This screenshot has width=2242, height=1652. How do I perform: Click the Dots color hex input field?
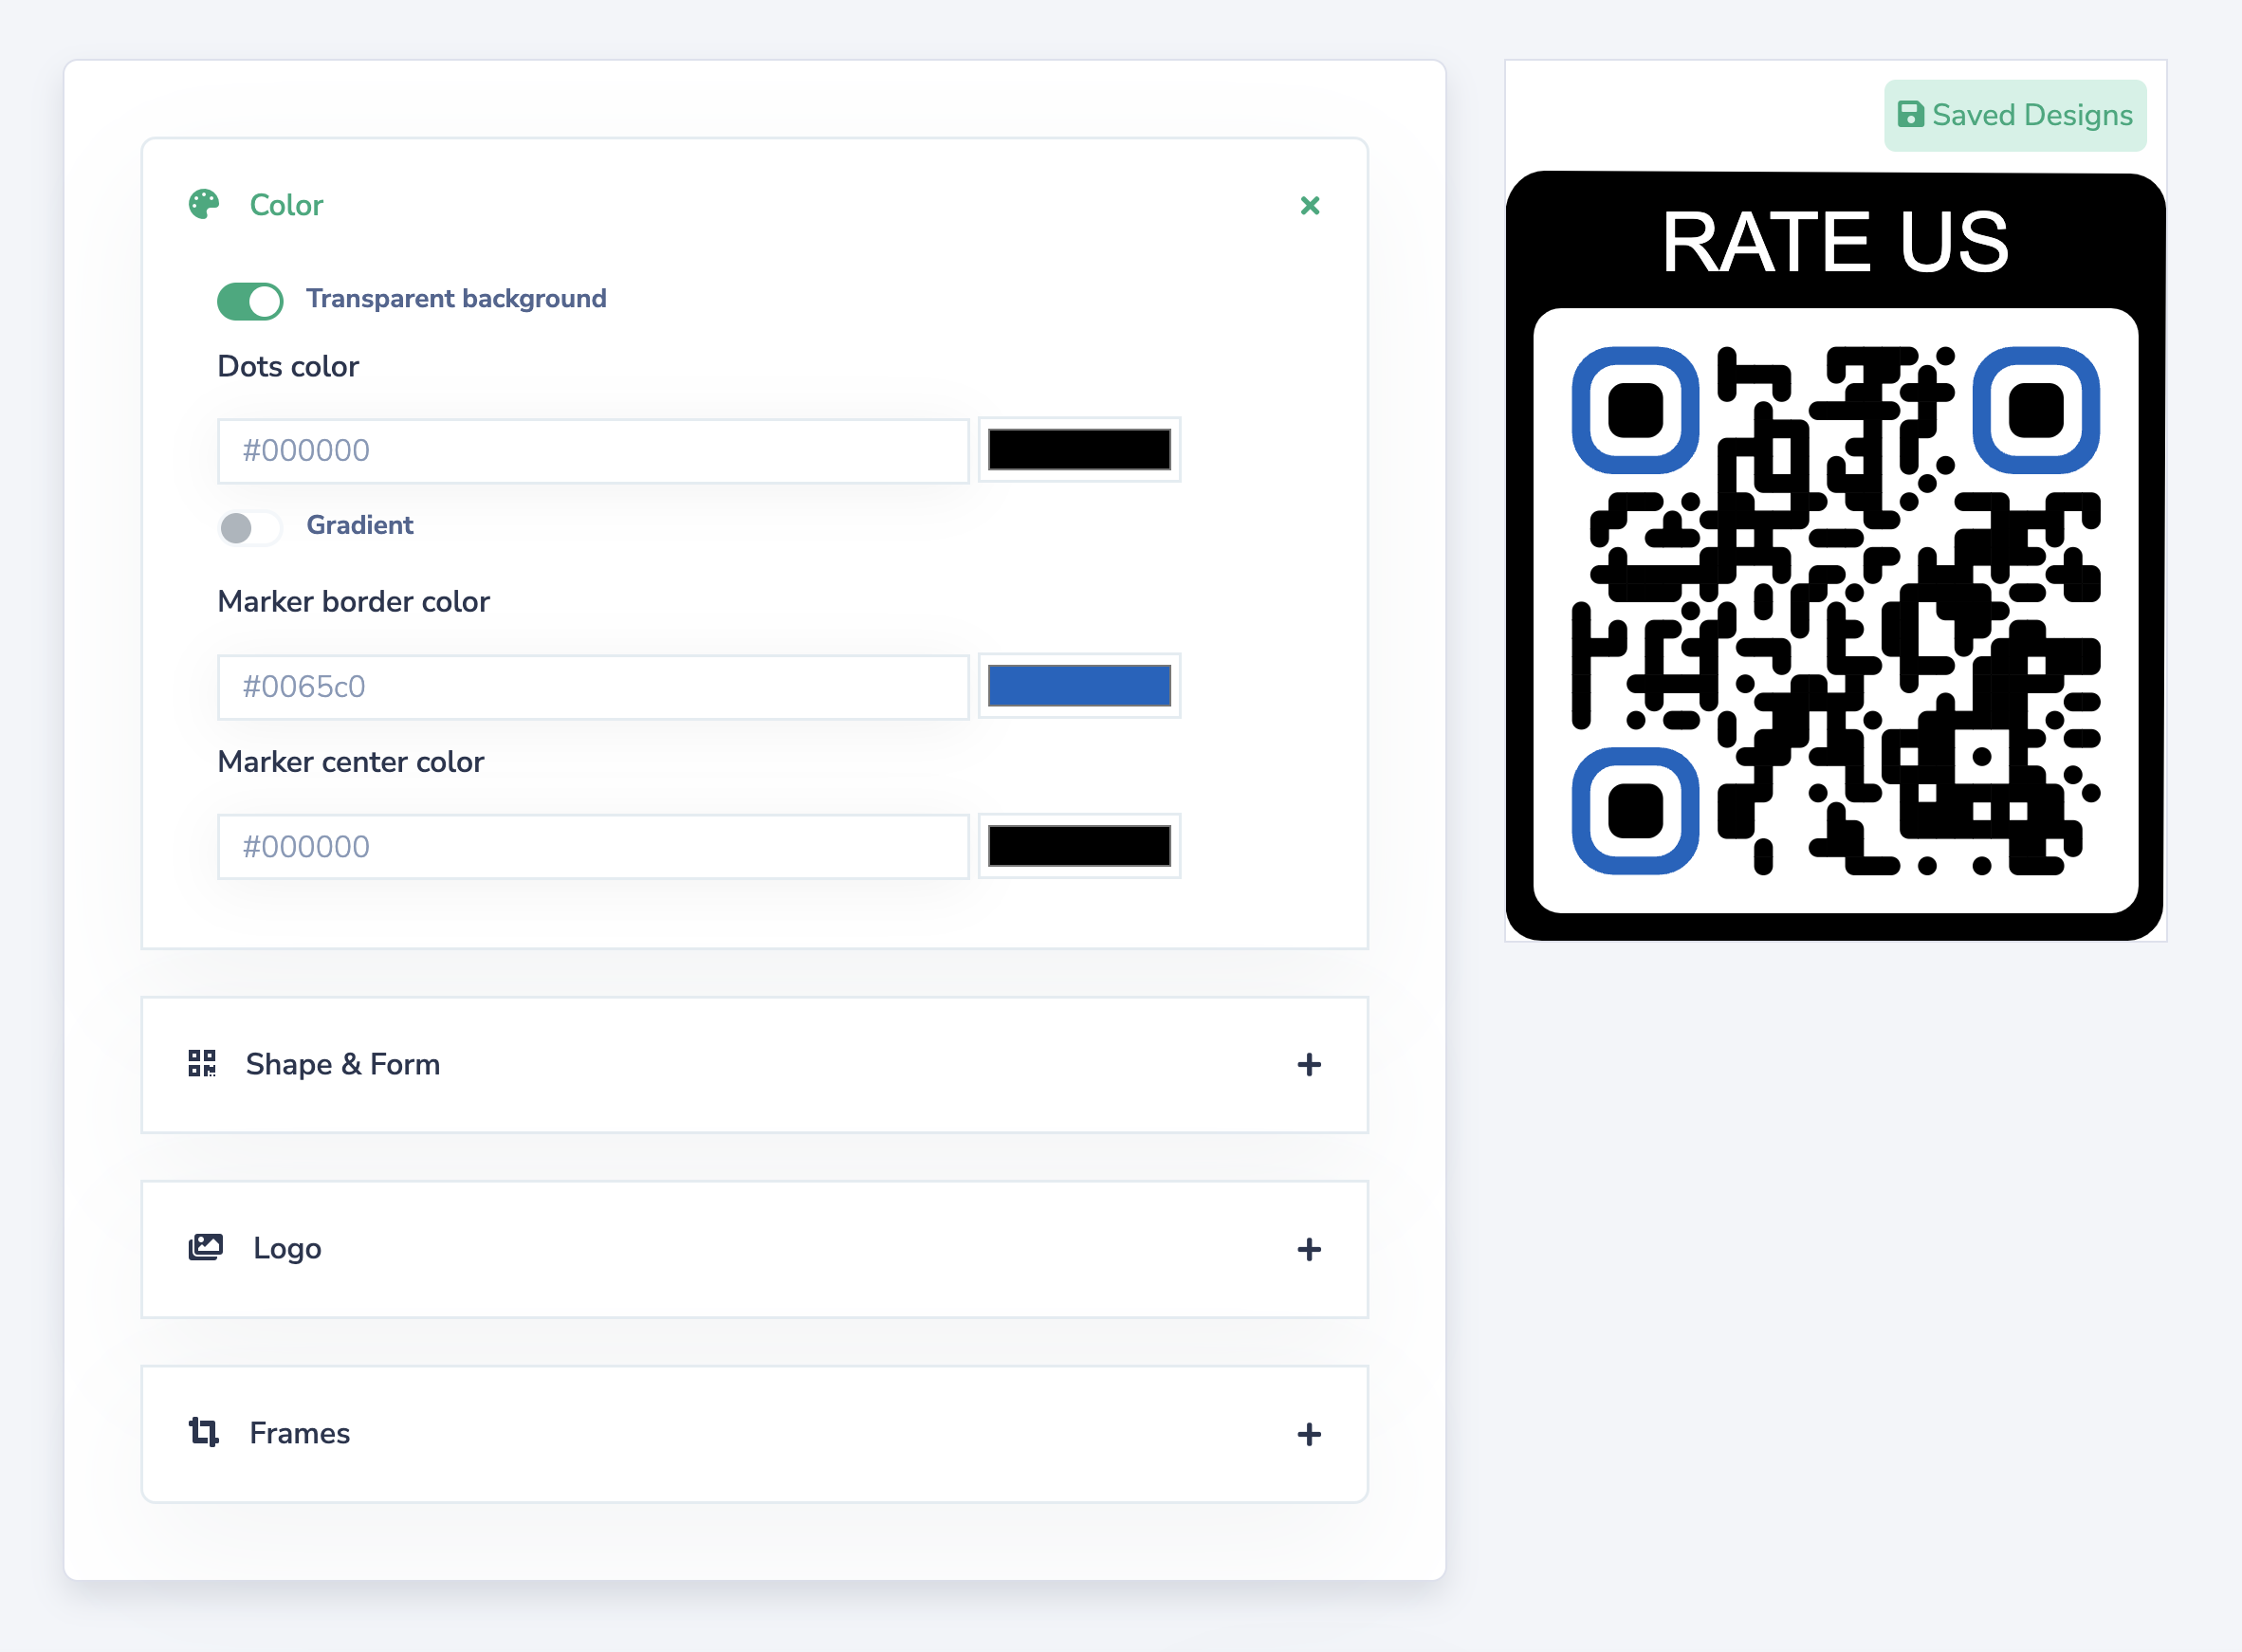[593, 451]
